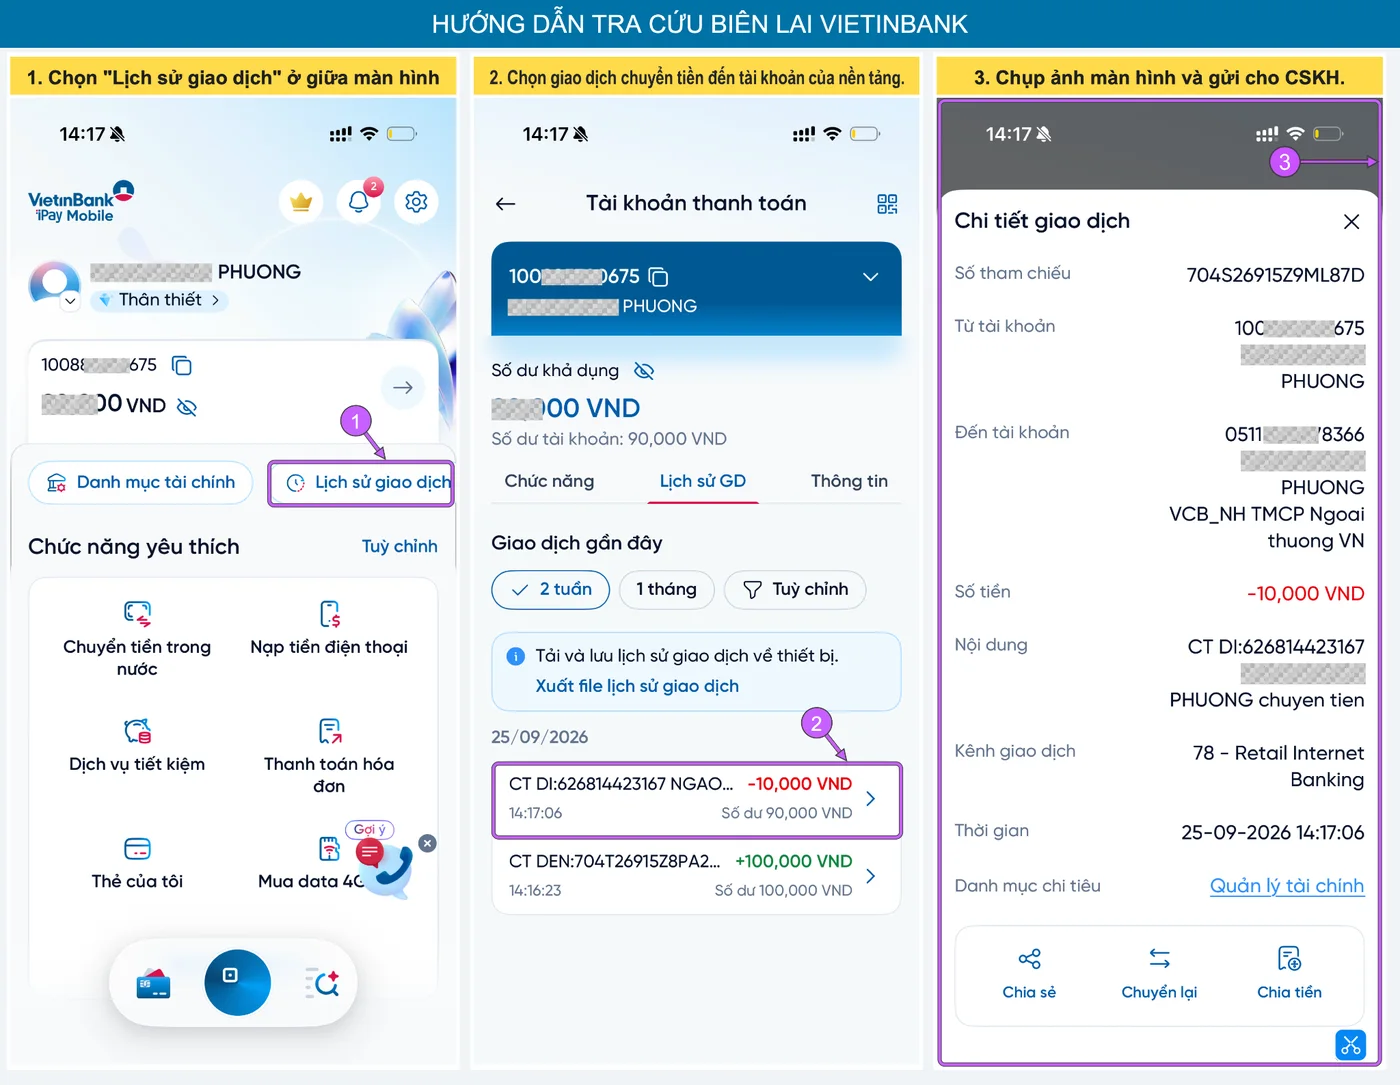Expand the Thân thiết membership chevron
This screenshot has width=1400, height=1085.
(215, 300)
